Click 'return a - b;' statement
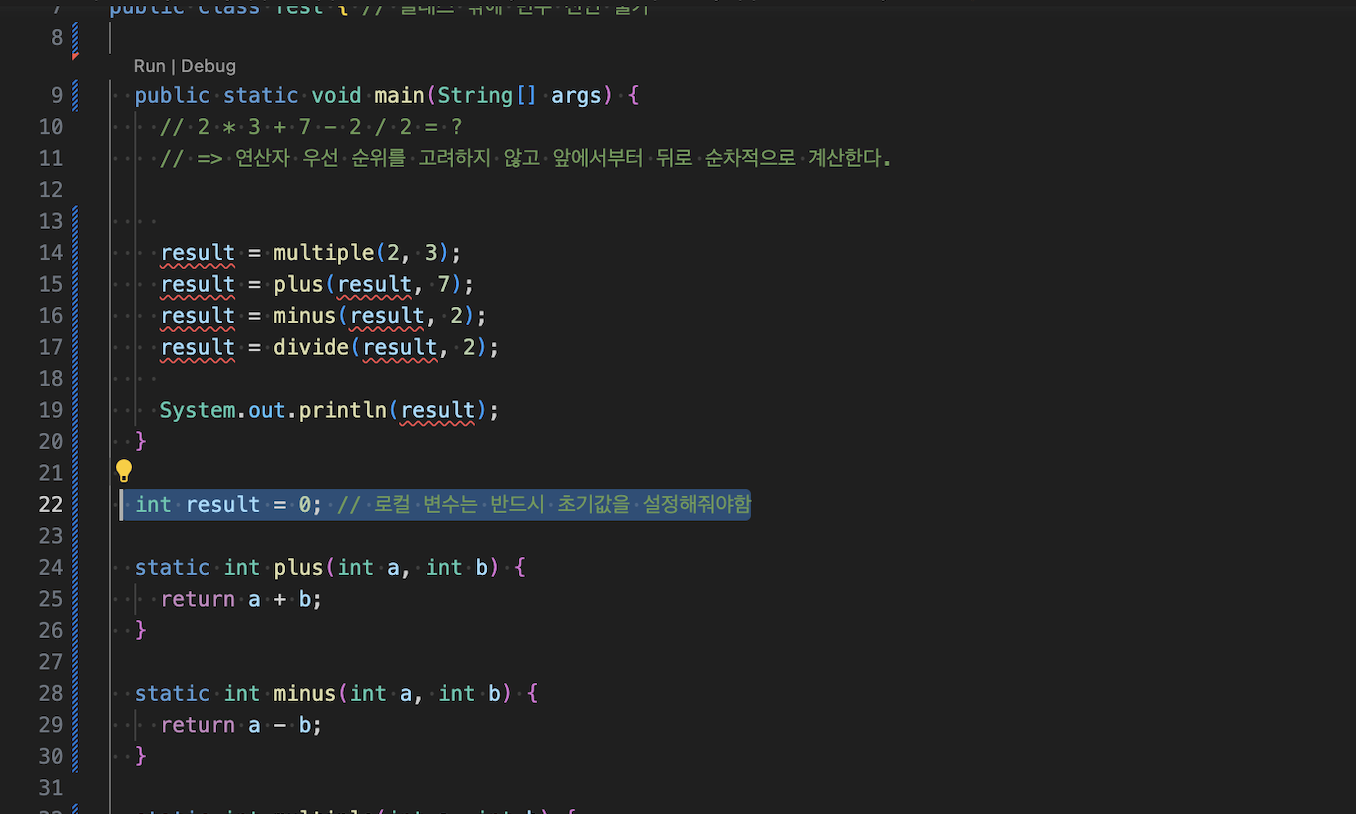This screenshot has width=1356, height=814. (241, 725)
